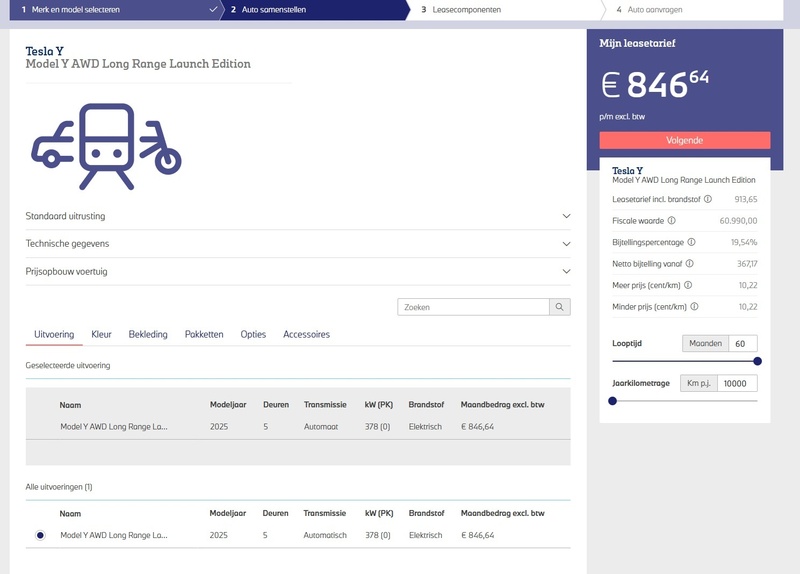Screen dimensions: 800x574
Task: Click Model Y AWD name in selected uitvoering
Action: (114, 427)
